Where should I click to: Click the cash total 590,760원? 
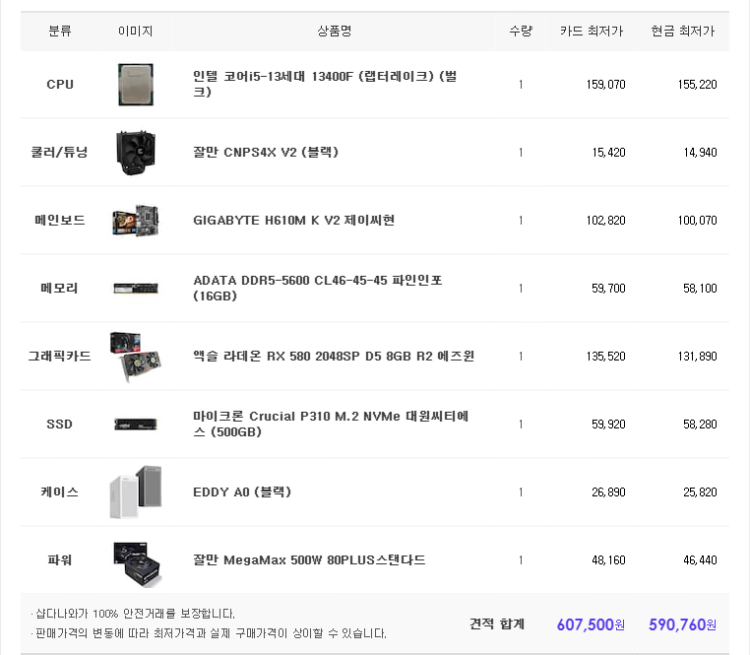pos(683,624)
